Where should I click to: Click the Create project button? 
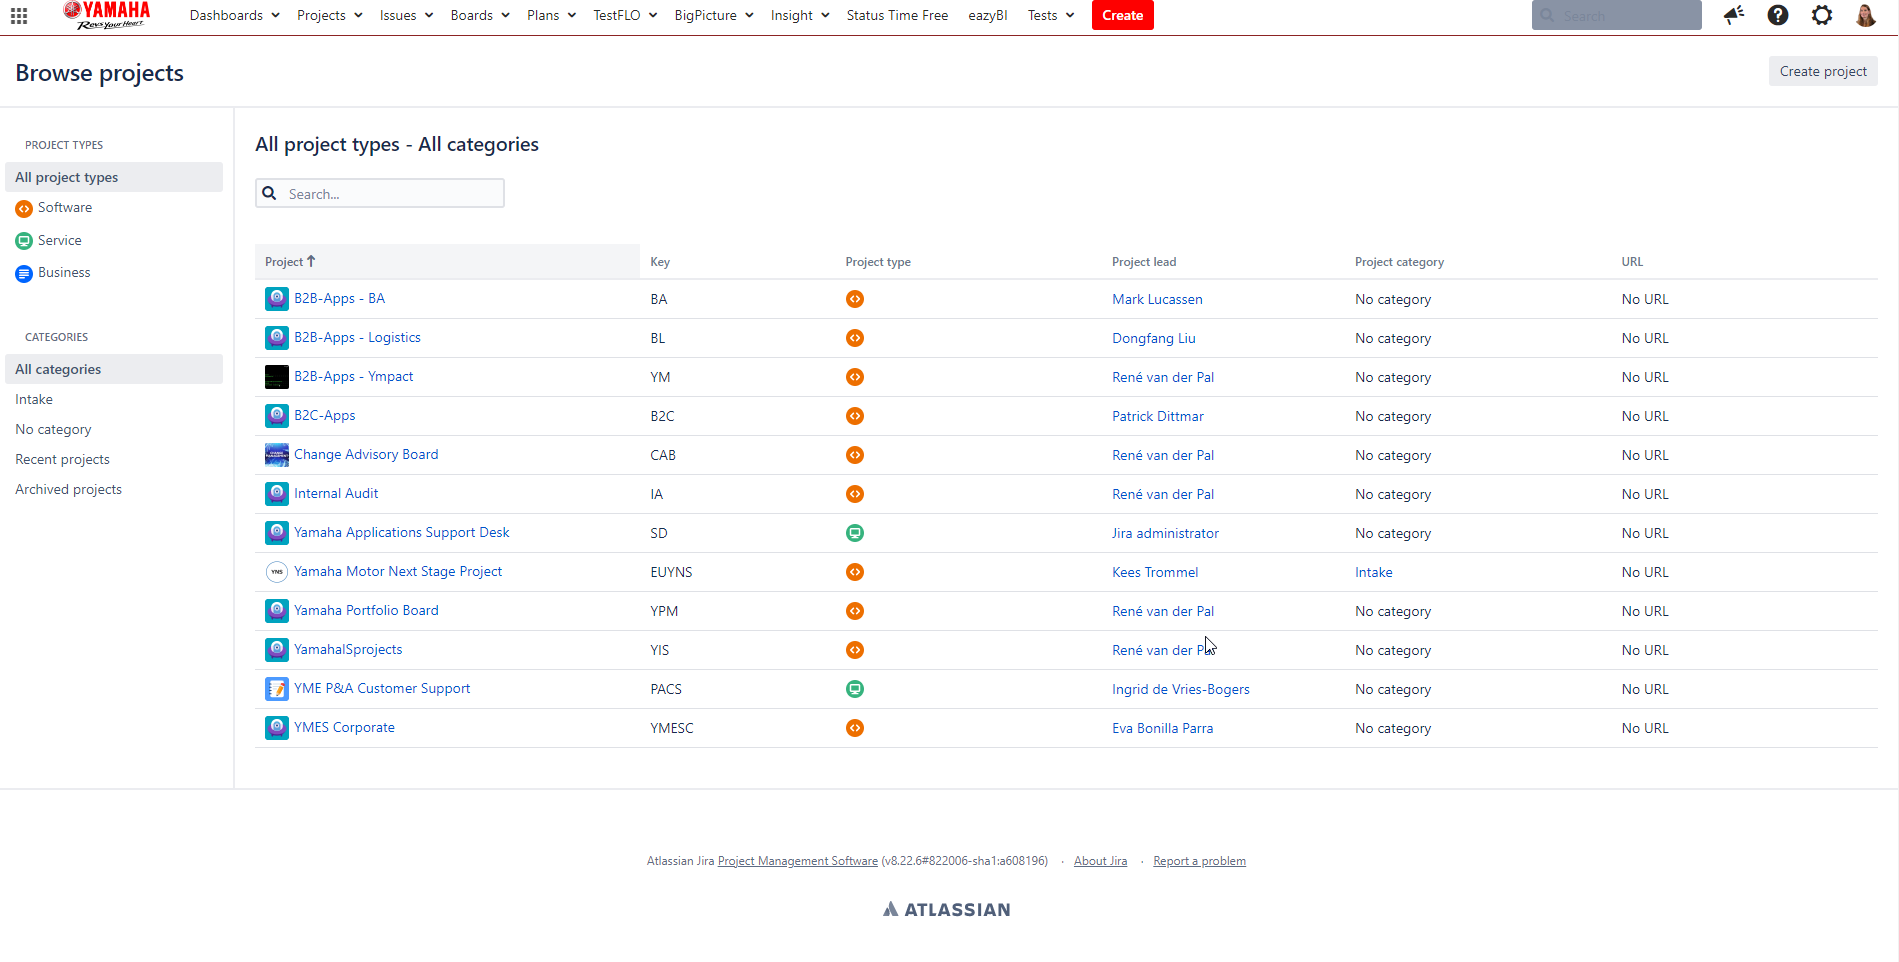tap(1822, 71)
